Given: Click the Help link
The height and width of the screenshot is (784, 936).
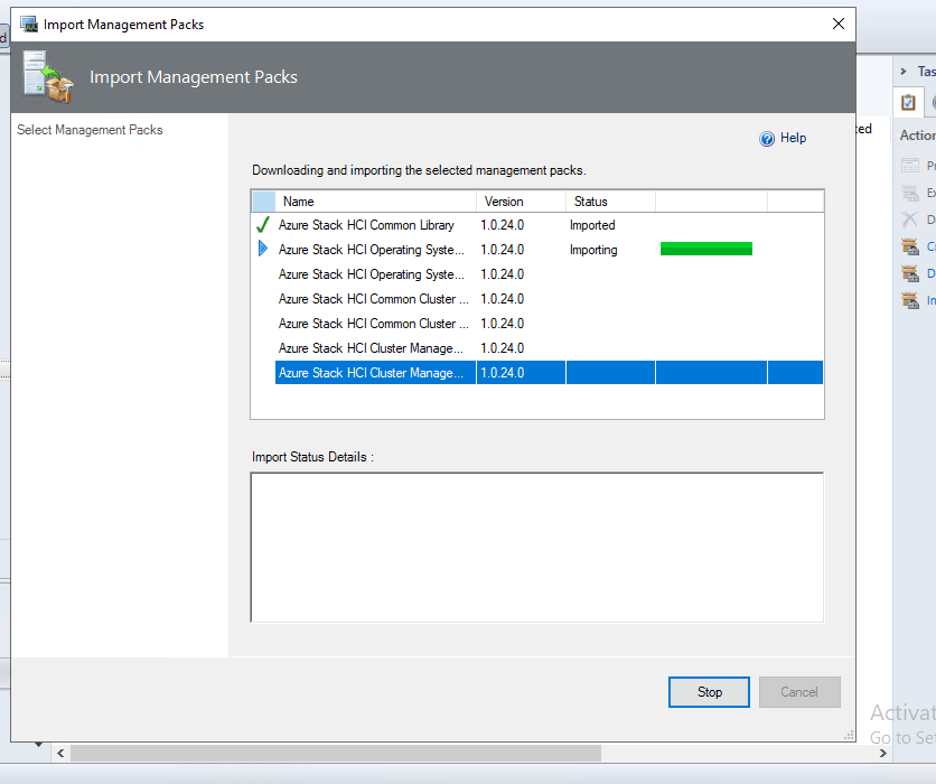Looking at the screenshot, I should pyautogui.click(x=792, y=138).
